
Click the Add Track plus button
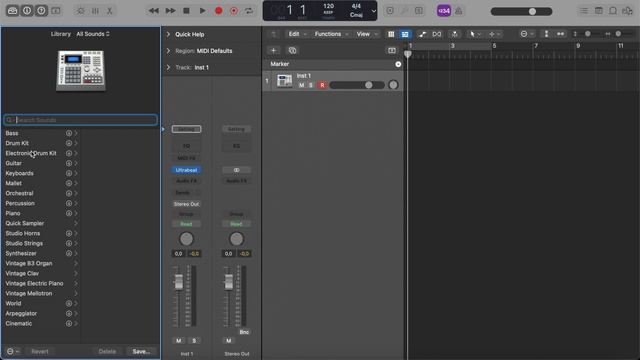point(273,50)
